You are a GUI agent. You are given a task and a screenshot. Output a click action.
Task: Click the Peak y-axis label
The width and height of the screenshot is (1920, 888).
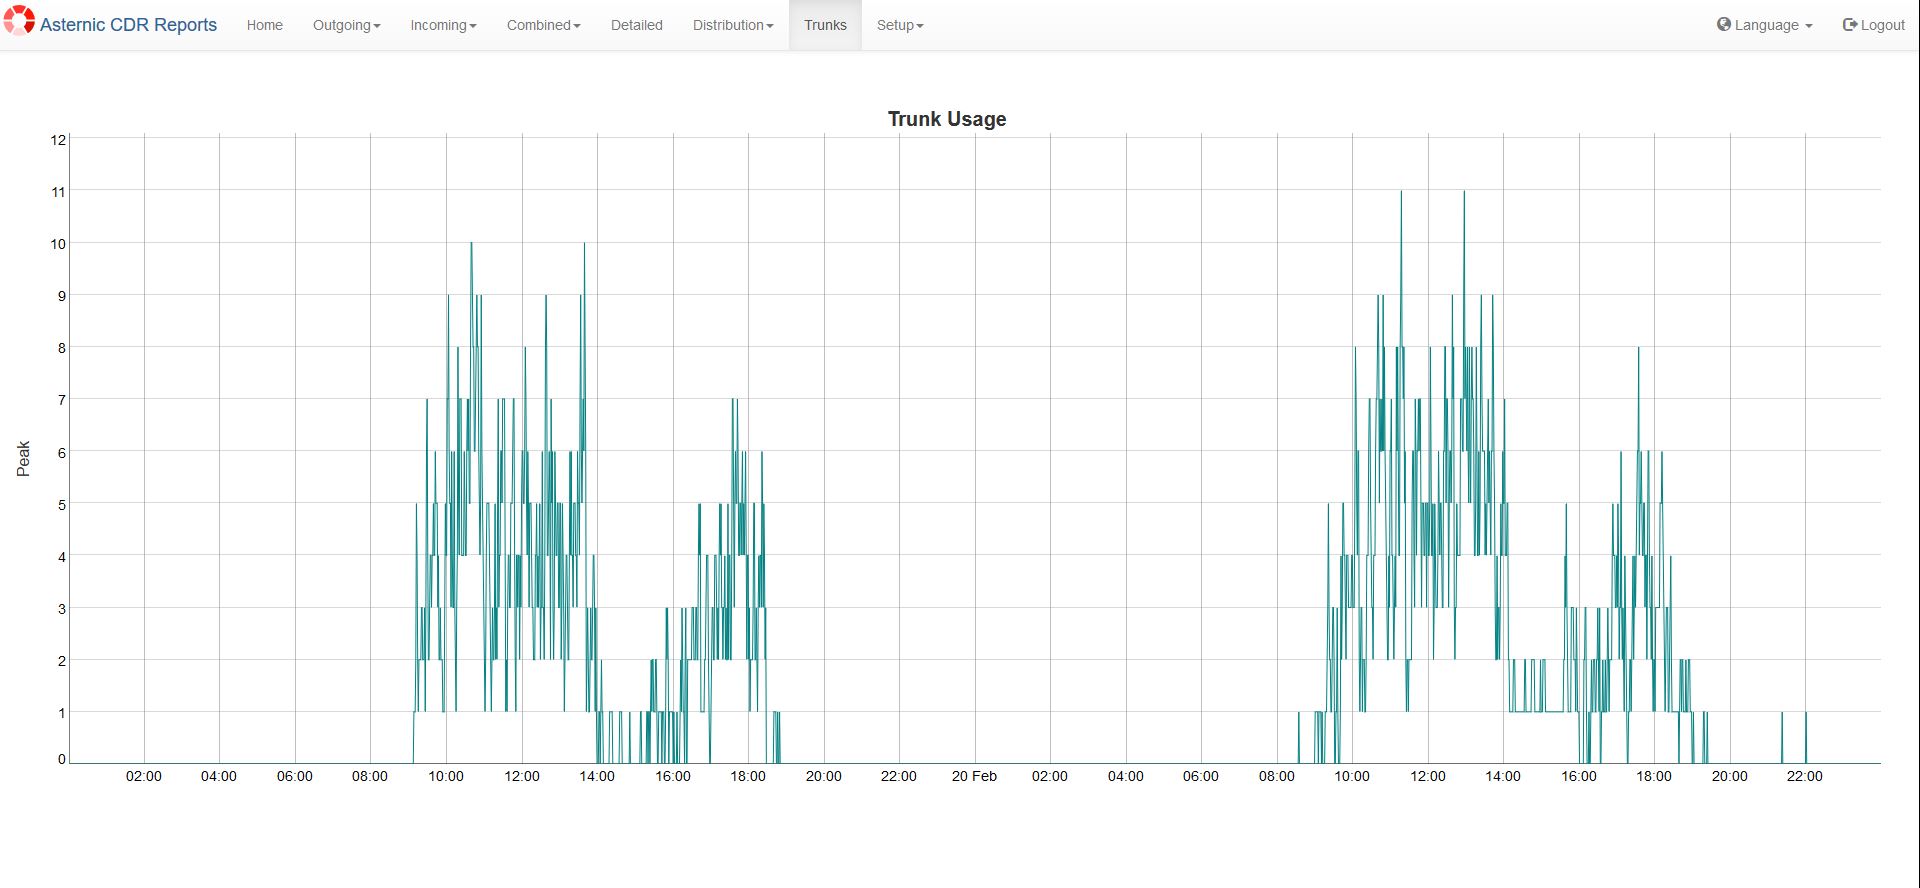point(24,459)
